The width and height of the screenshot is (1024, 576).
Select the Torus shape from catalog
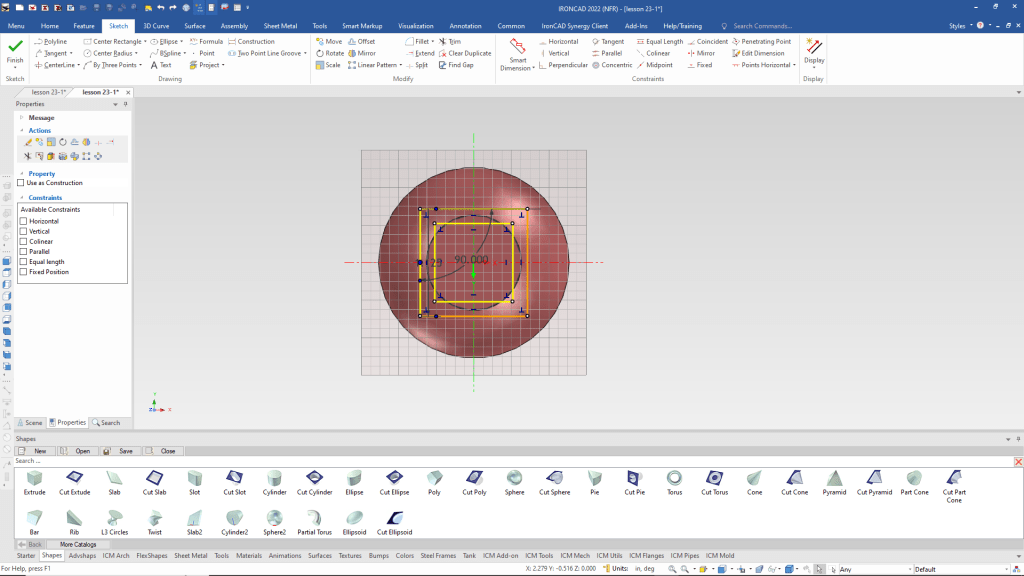[x=675, y=481]
